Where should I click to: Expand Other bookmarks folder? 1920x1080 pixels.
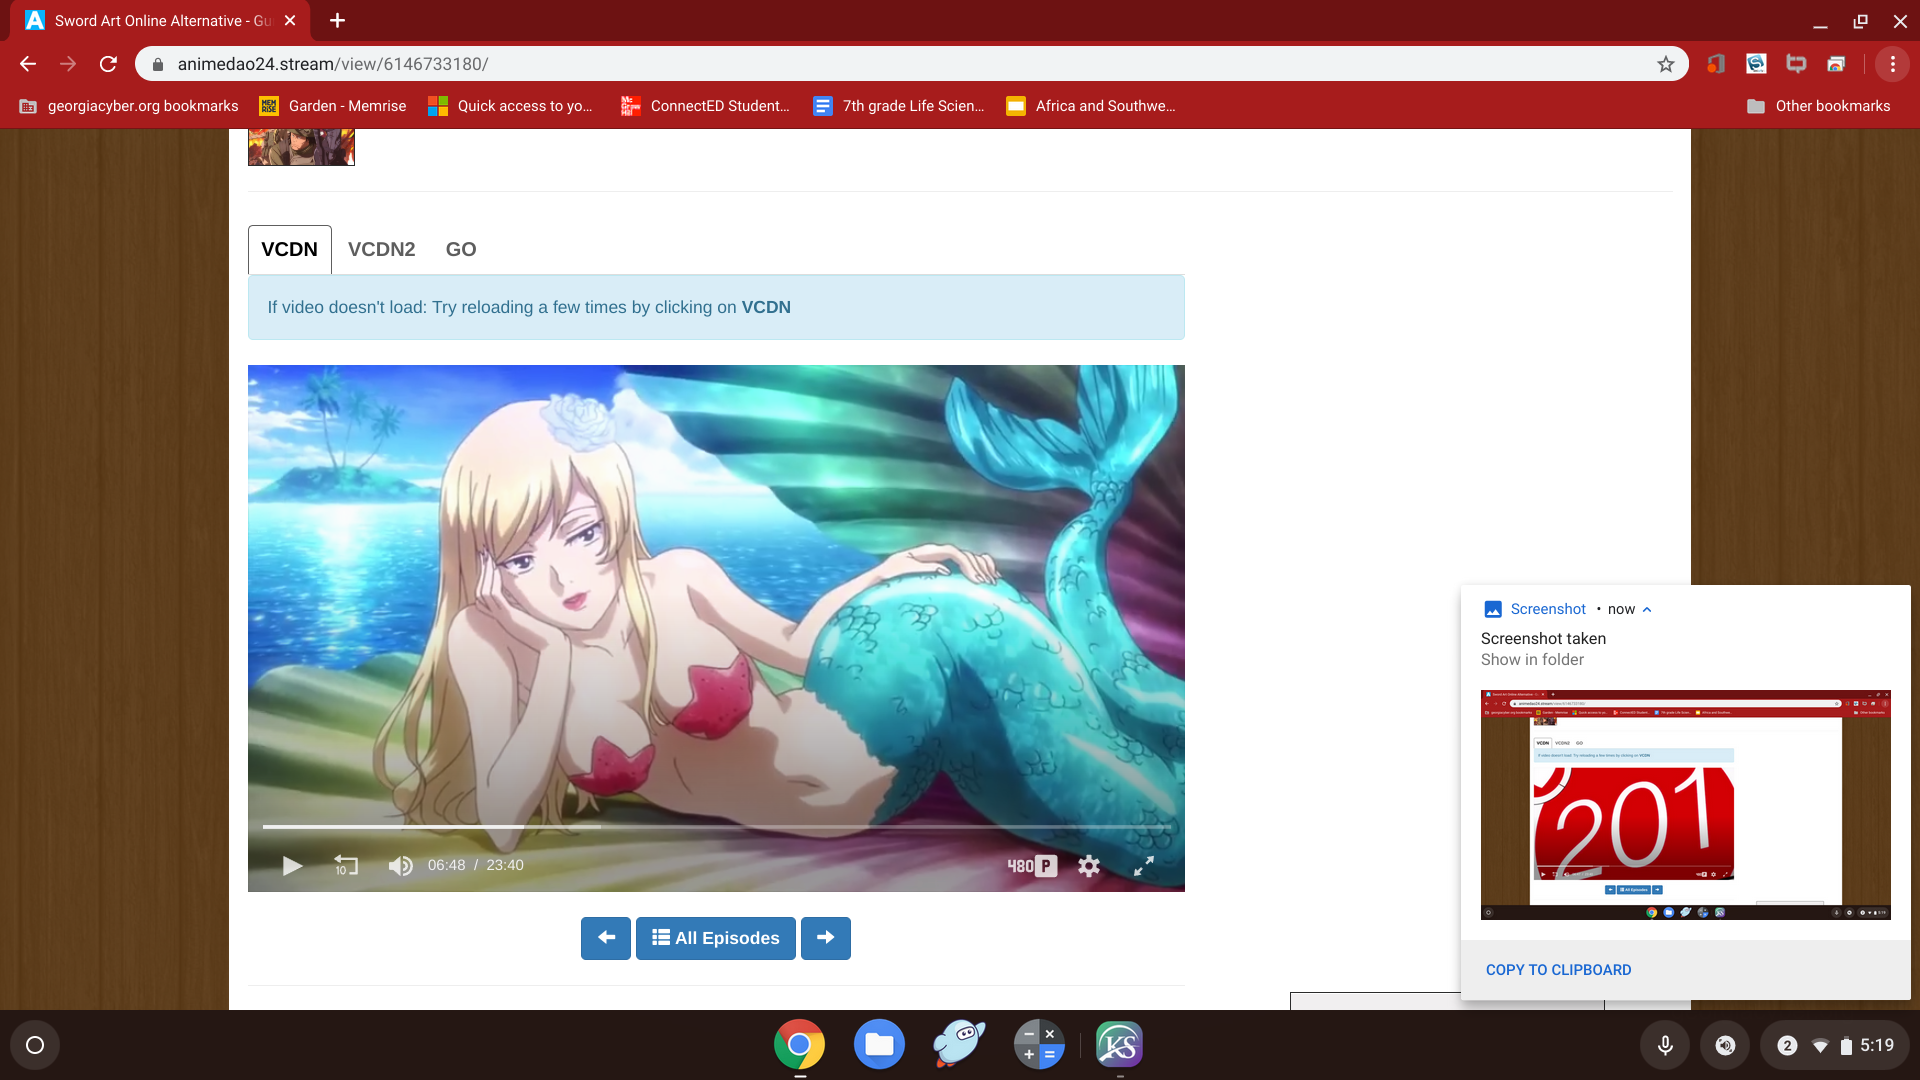1818,106
